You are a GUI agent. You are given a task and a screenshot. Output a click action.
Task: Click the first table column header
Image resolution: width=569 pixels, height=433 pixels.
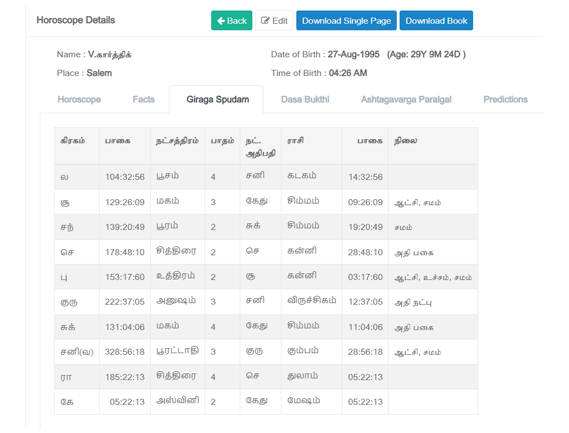pos(73,141)
